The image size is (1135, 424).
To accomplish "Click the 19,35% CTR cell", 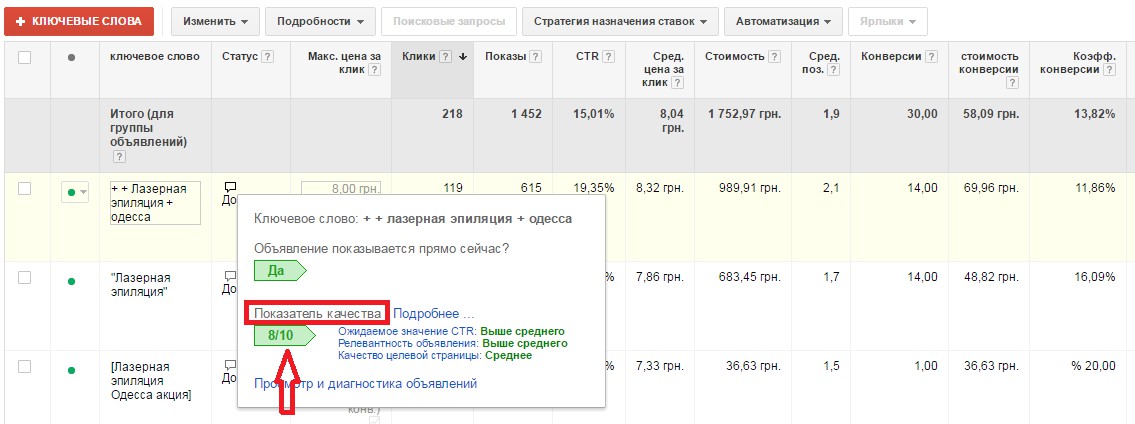I will 594,188.
